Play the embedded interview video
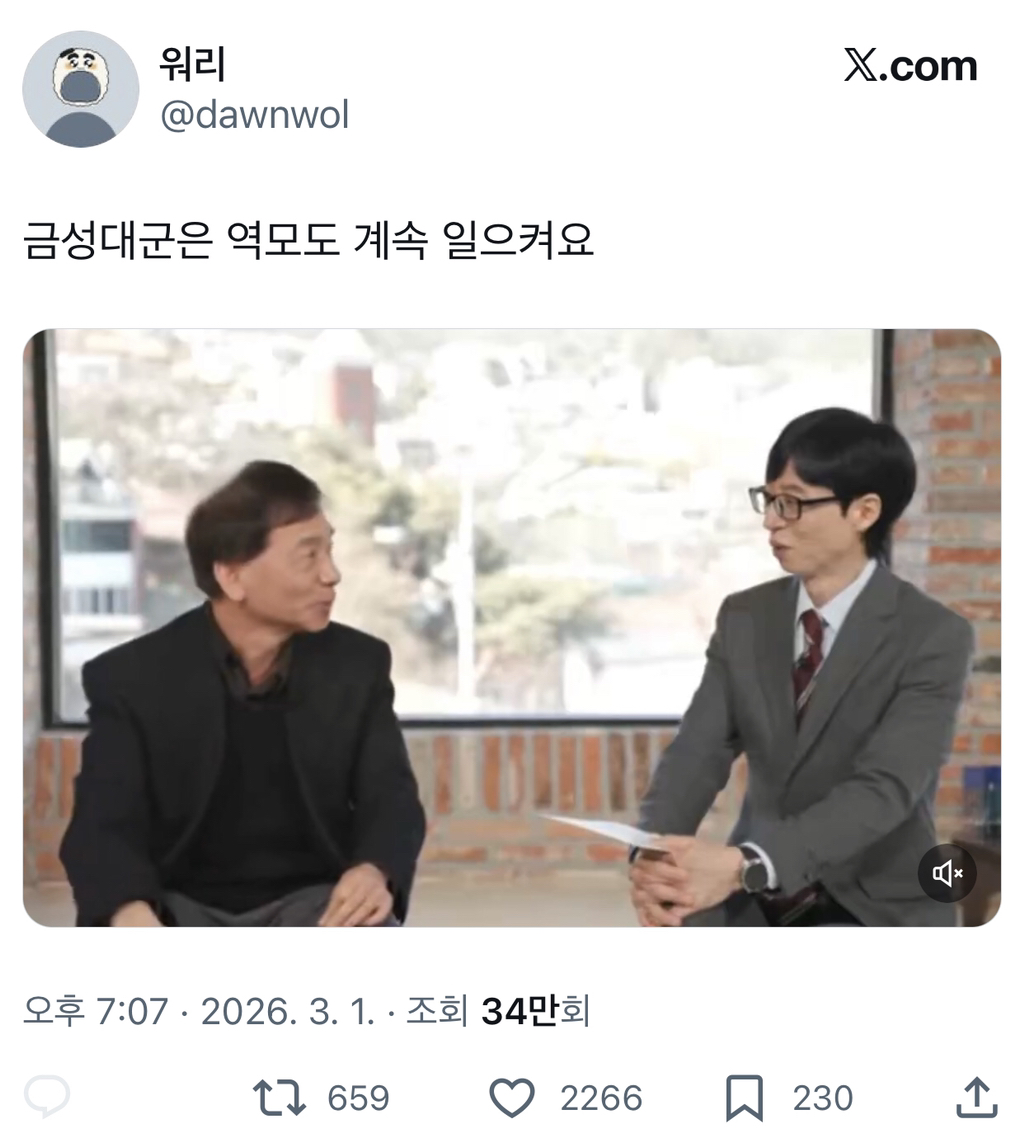Viewport: 1024px width, 1128px height. tap(512, 627)
